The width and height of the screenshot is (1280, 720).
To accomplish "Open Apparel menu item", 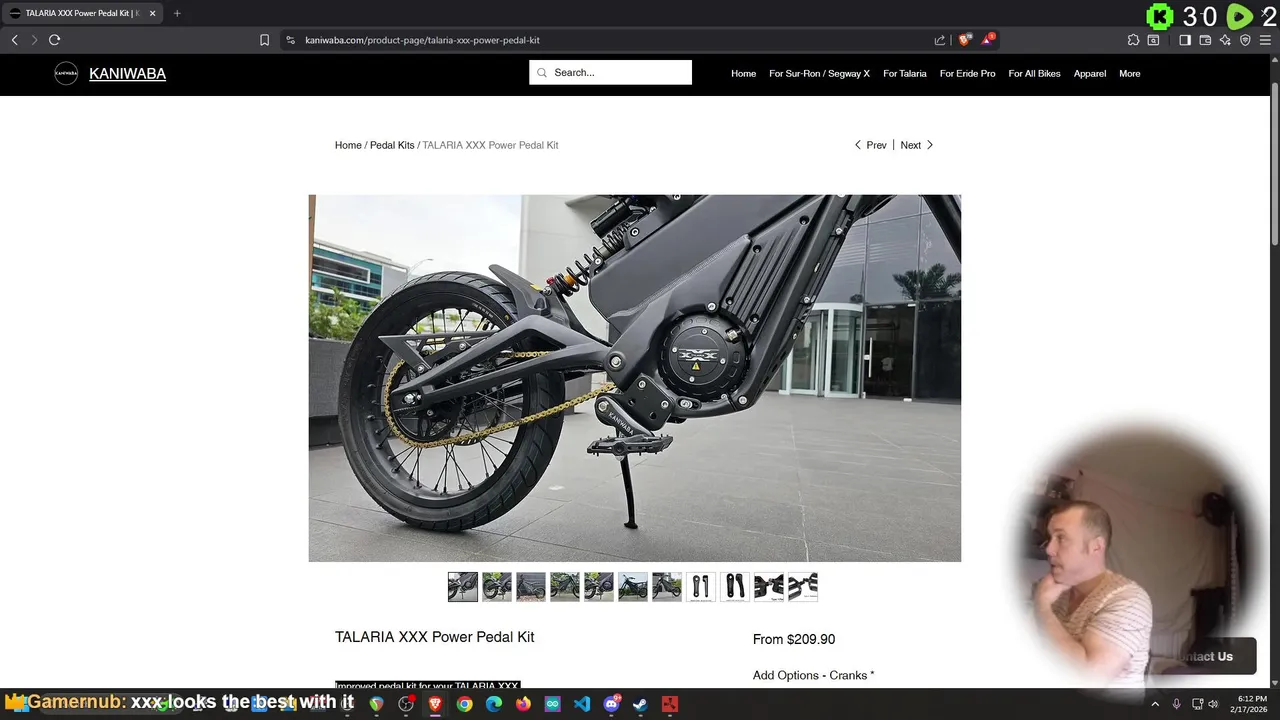I will (x=1090, y=74).
